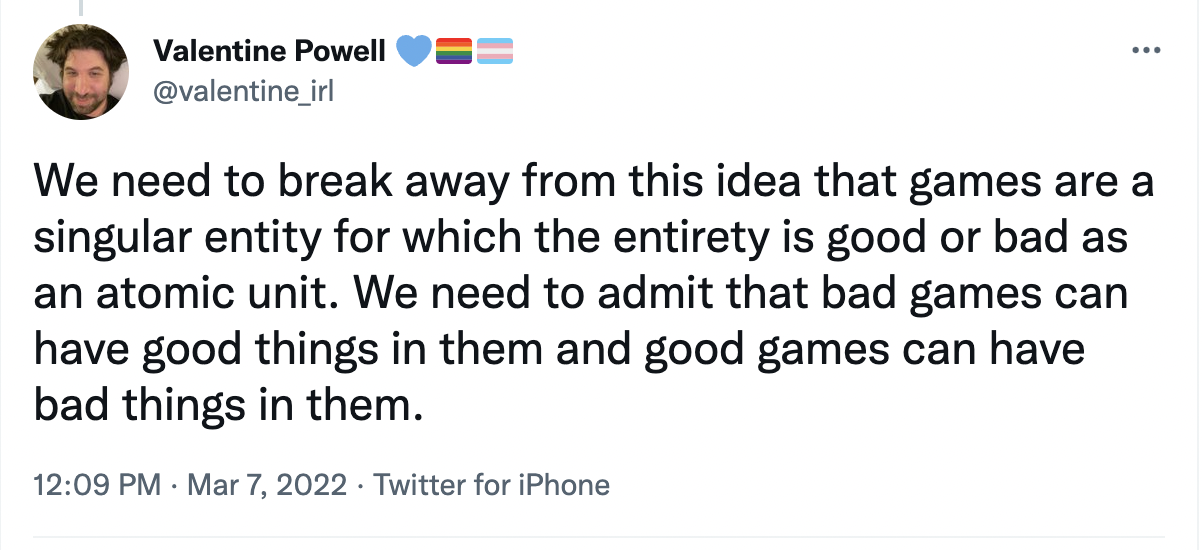Viewport: 1202px width, 550px height.
Task: Click the @valentine_irl handle
Action: coord(243,92)
